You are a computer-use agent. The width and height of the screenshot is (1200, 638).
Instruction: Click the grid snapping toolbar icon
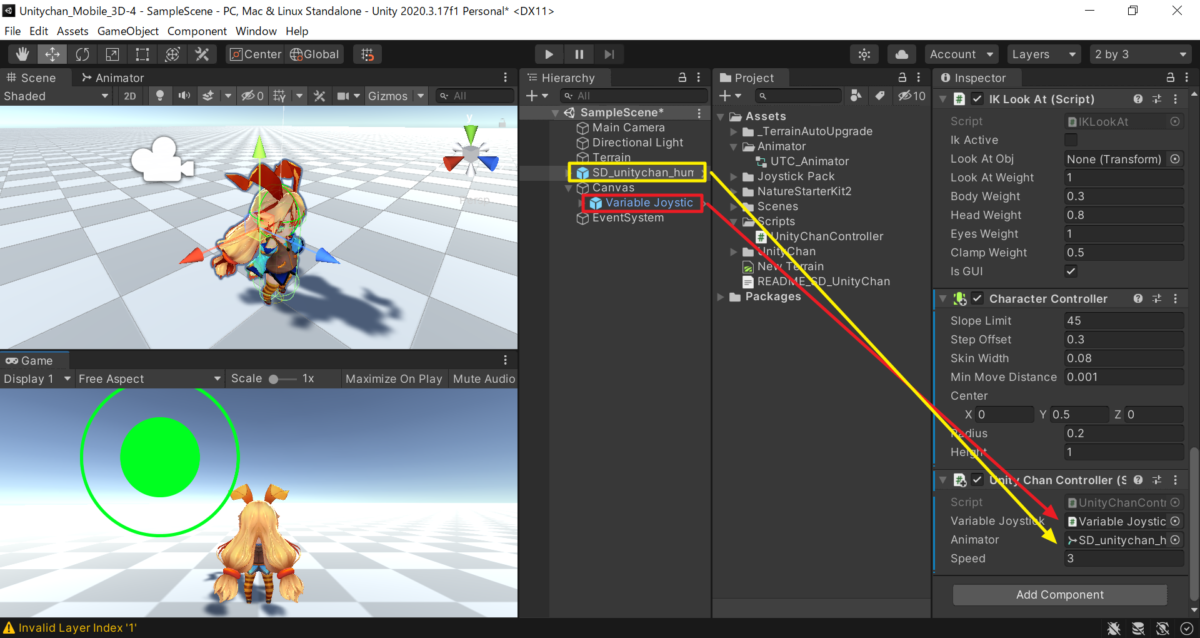(x=368, y=54)
